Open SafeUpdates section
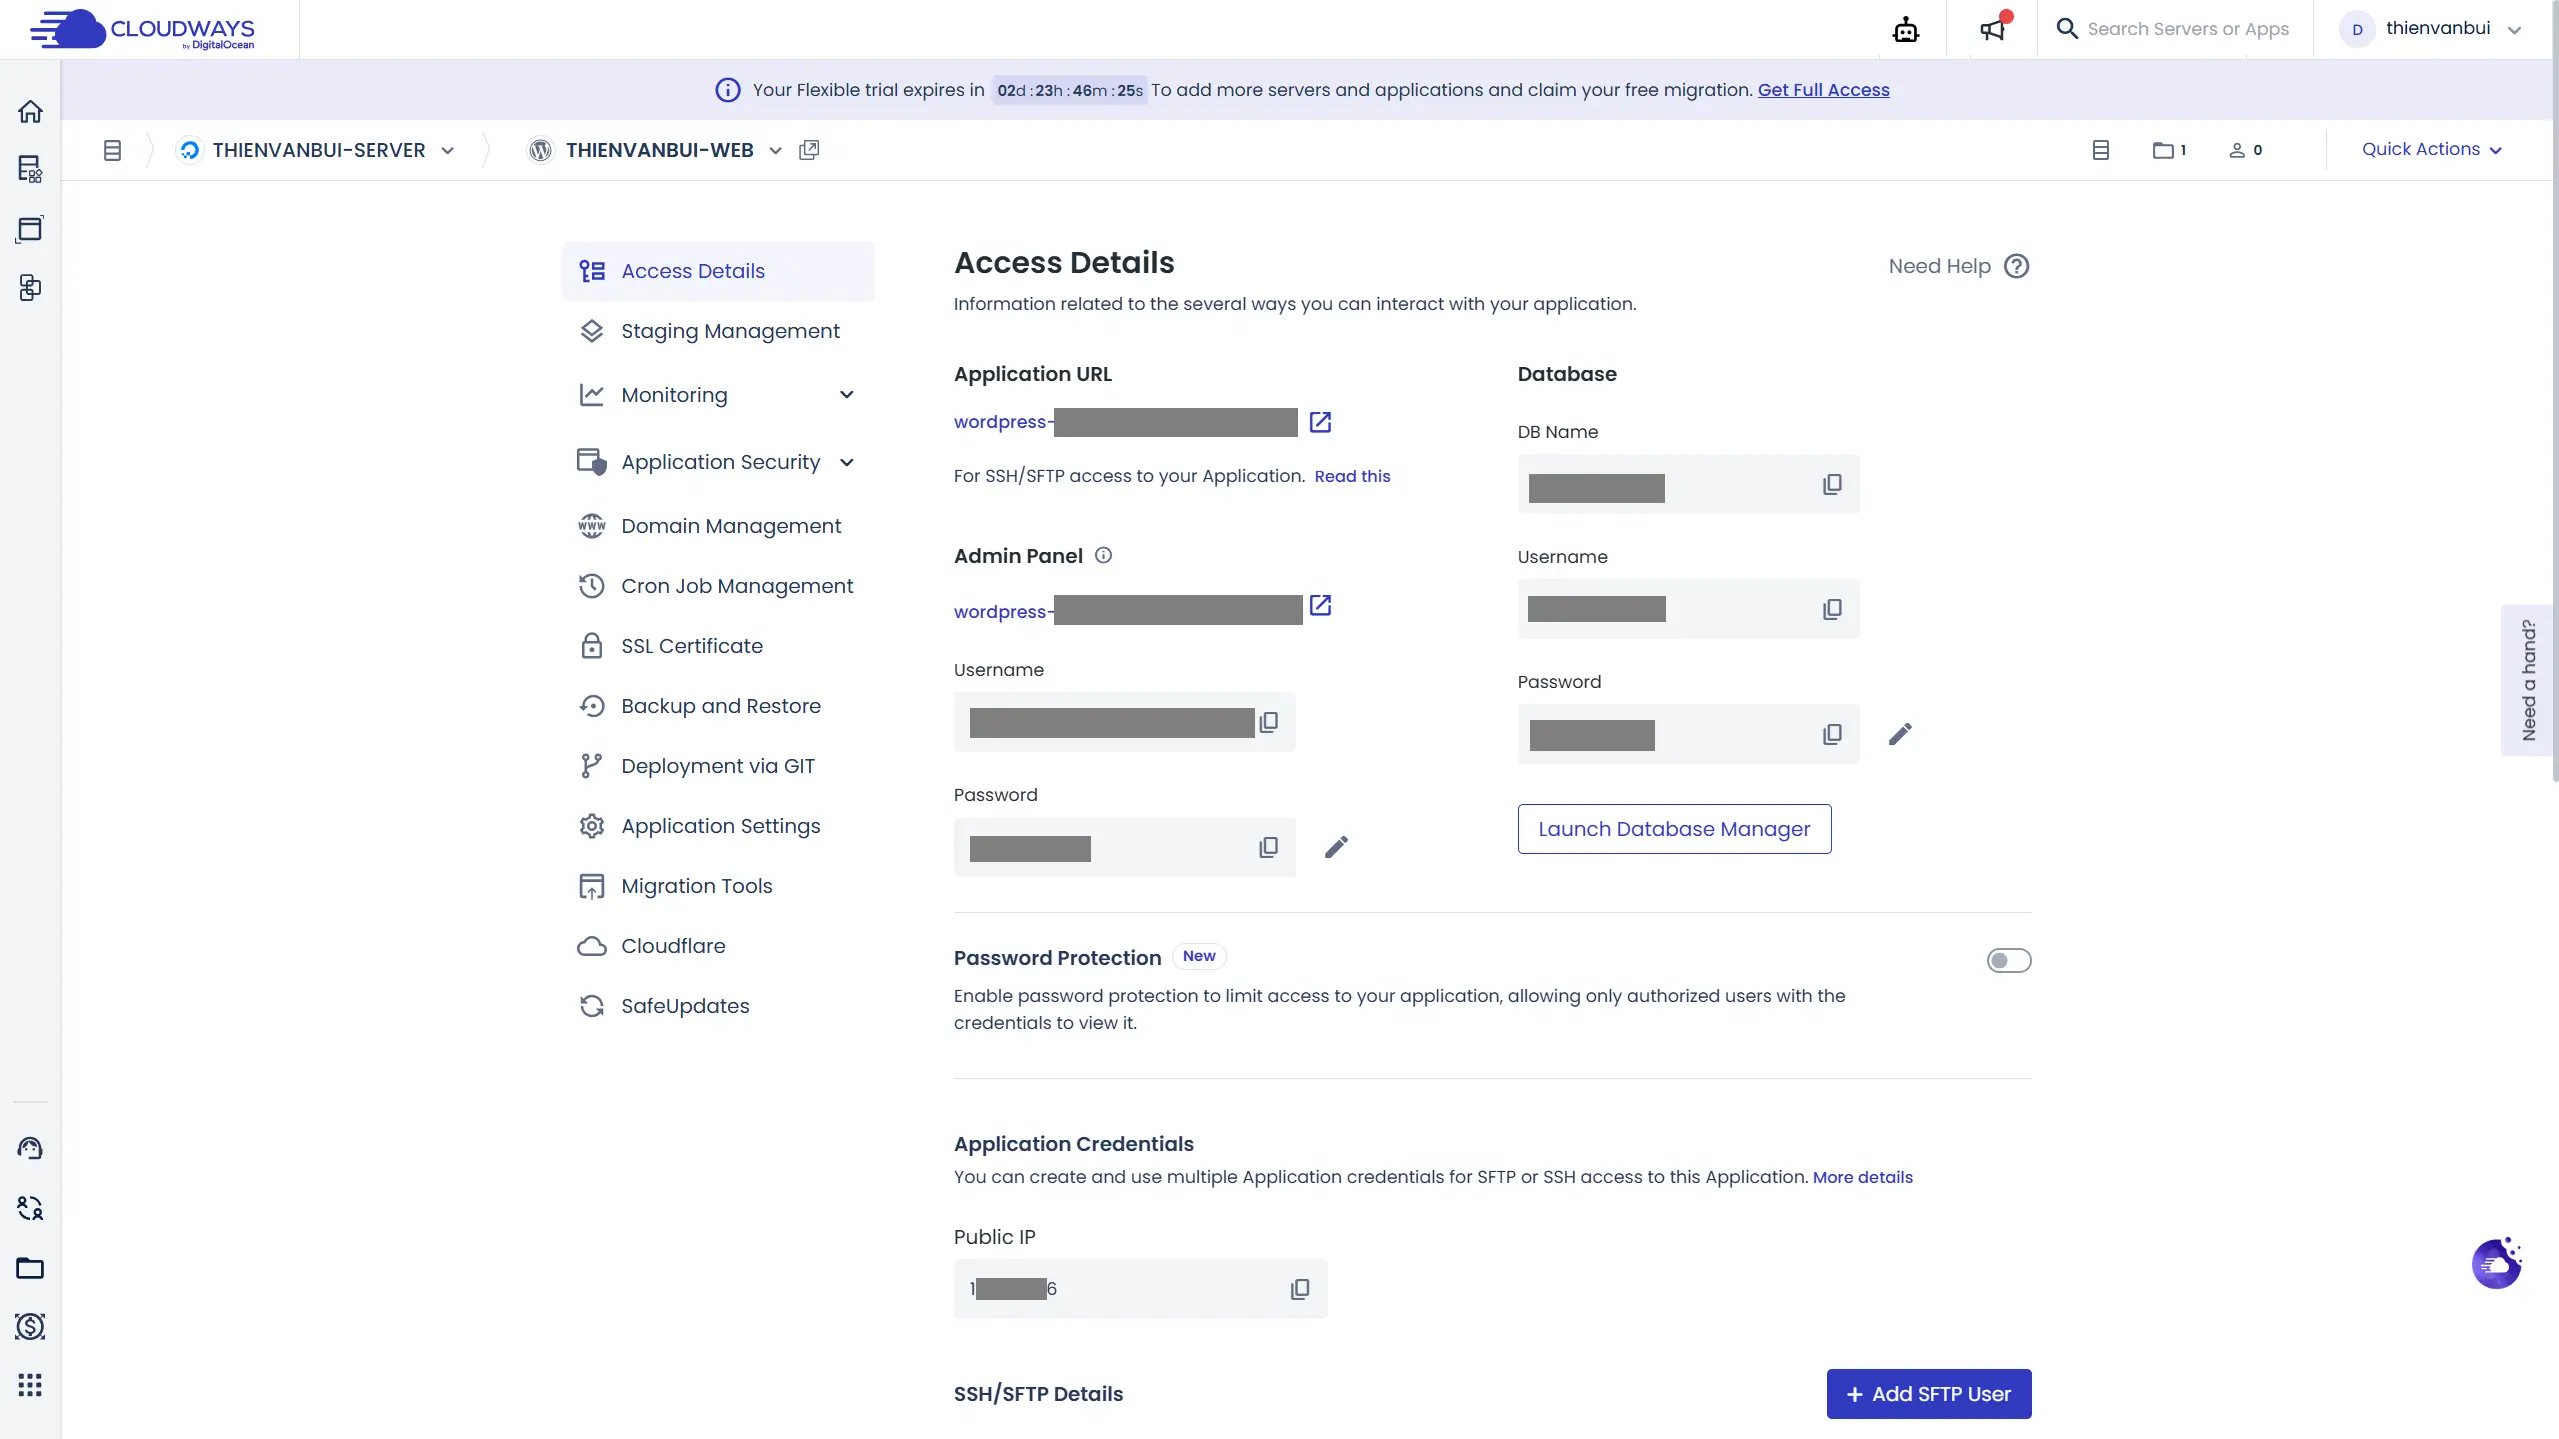 coord(717,1006)
